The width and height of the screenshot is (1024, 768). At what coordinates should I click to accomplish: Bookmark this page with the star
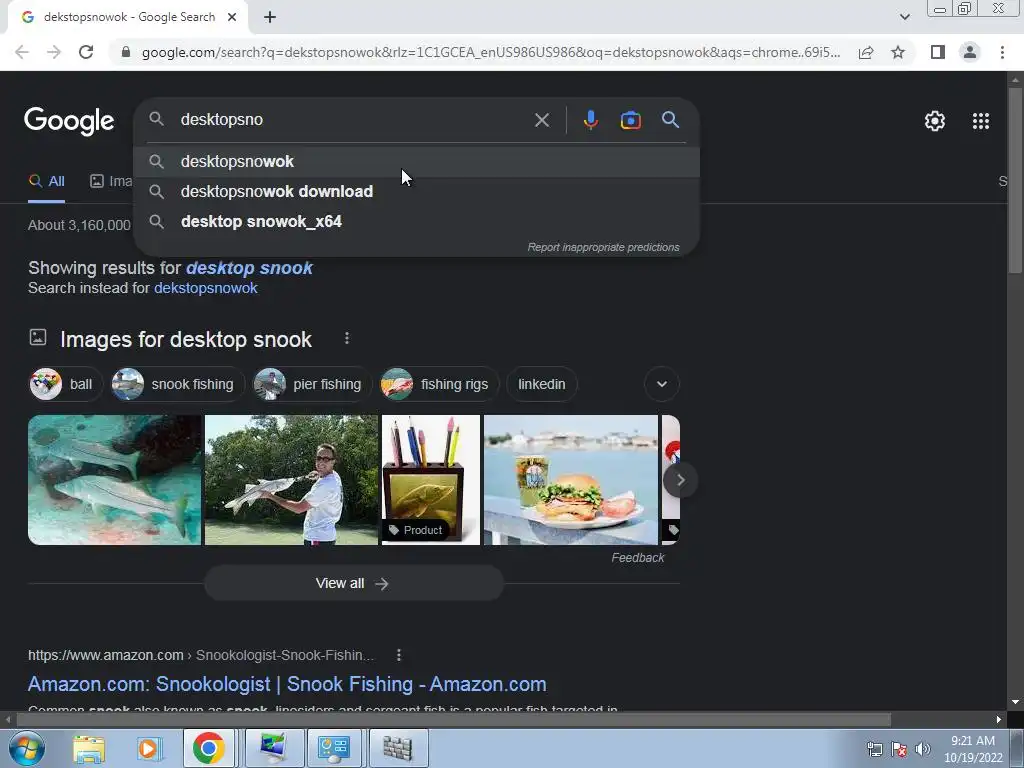click(x=898, y=52)
